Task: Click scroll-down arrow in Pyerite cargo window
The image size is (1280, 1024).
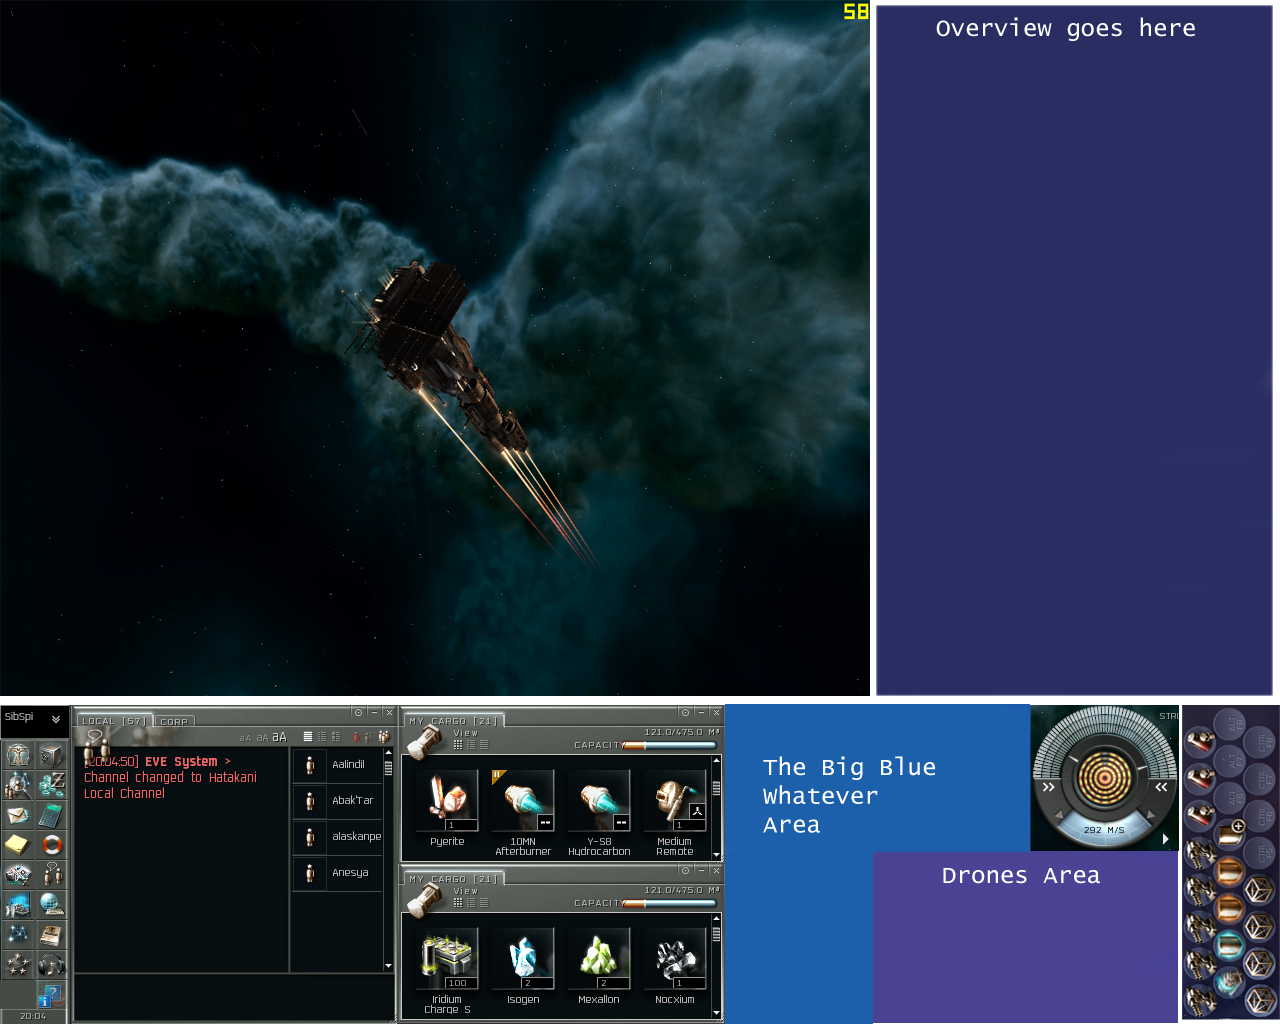Action: 716,855
